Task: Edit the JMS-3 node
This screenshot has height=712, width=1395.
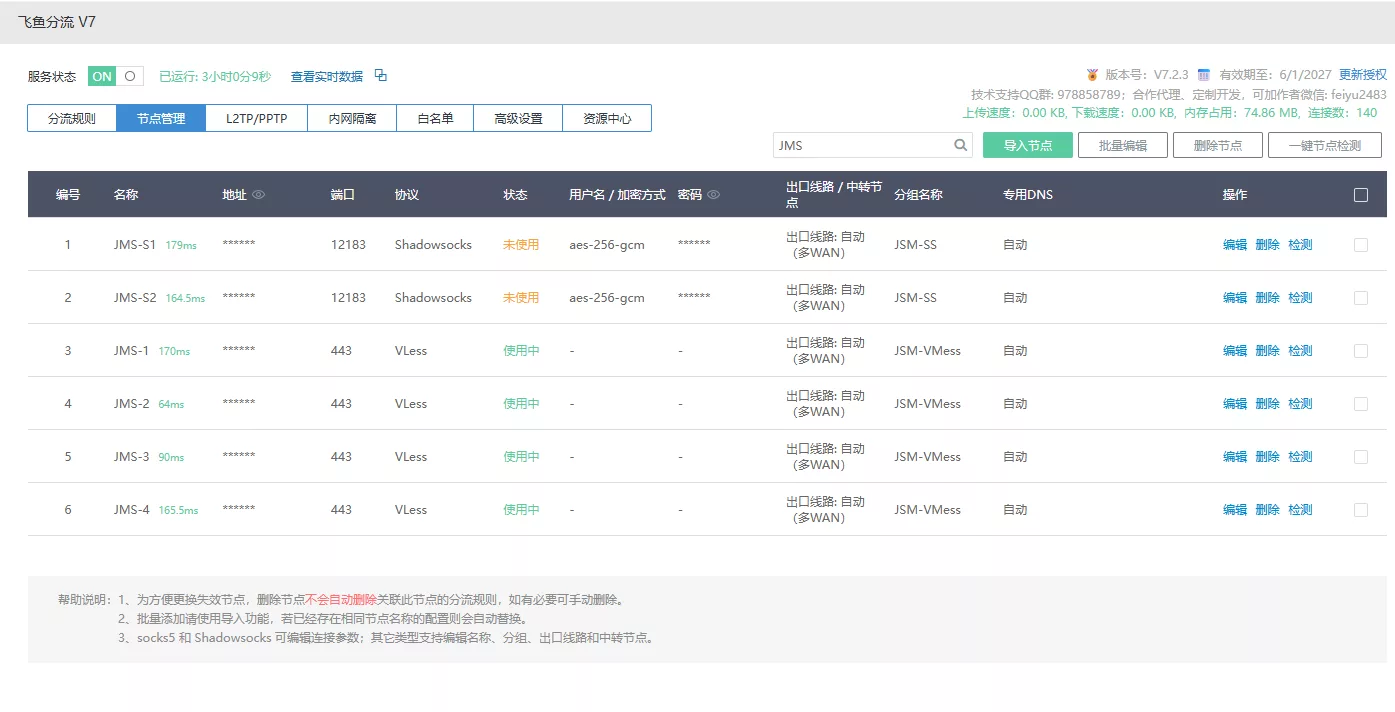Action: 1235,456
